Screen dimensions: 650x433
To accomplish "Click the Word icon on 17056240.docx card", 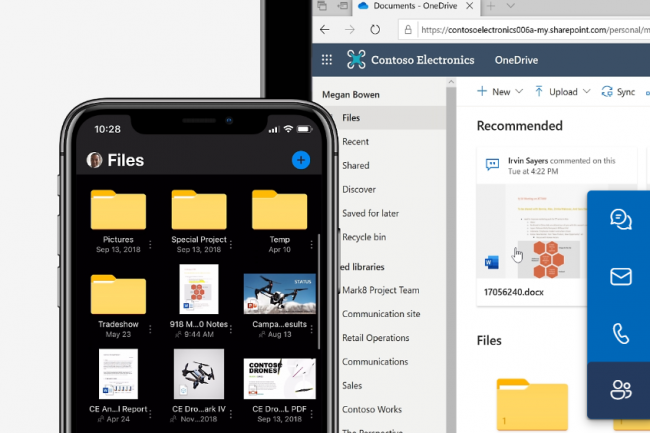I will coord(492,262).
